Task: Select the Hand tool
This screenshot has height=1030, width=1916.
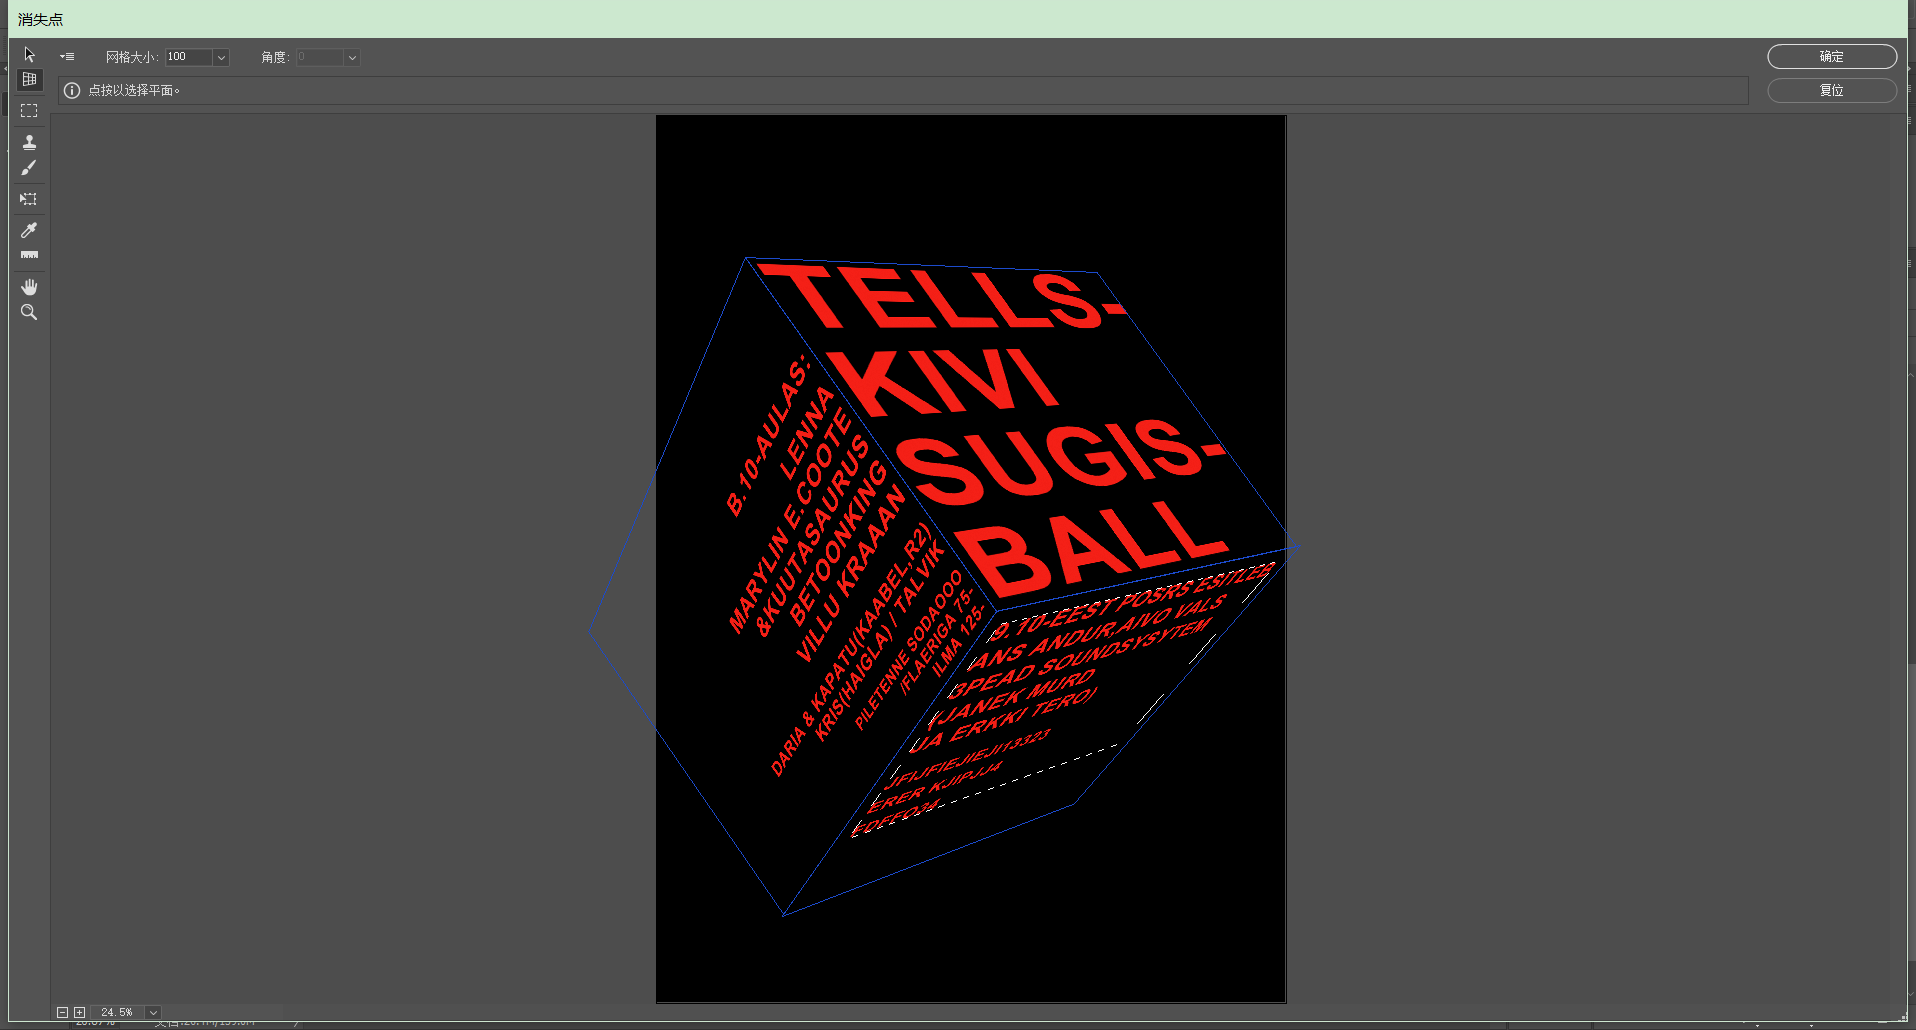Action: pyautogui.click(x=29, y=286)
